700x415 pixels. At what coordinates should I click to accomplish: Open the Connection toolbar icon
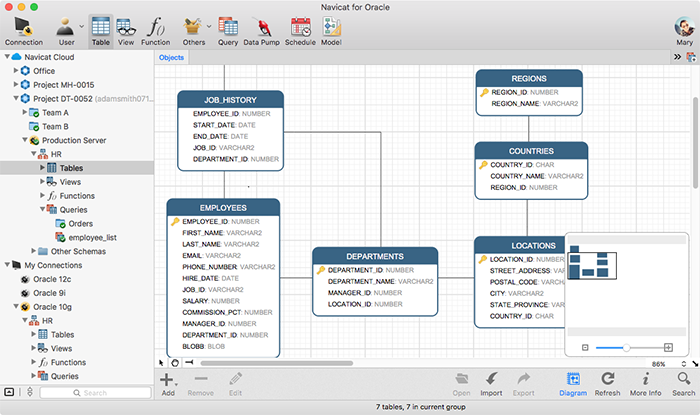click(24, 31)
